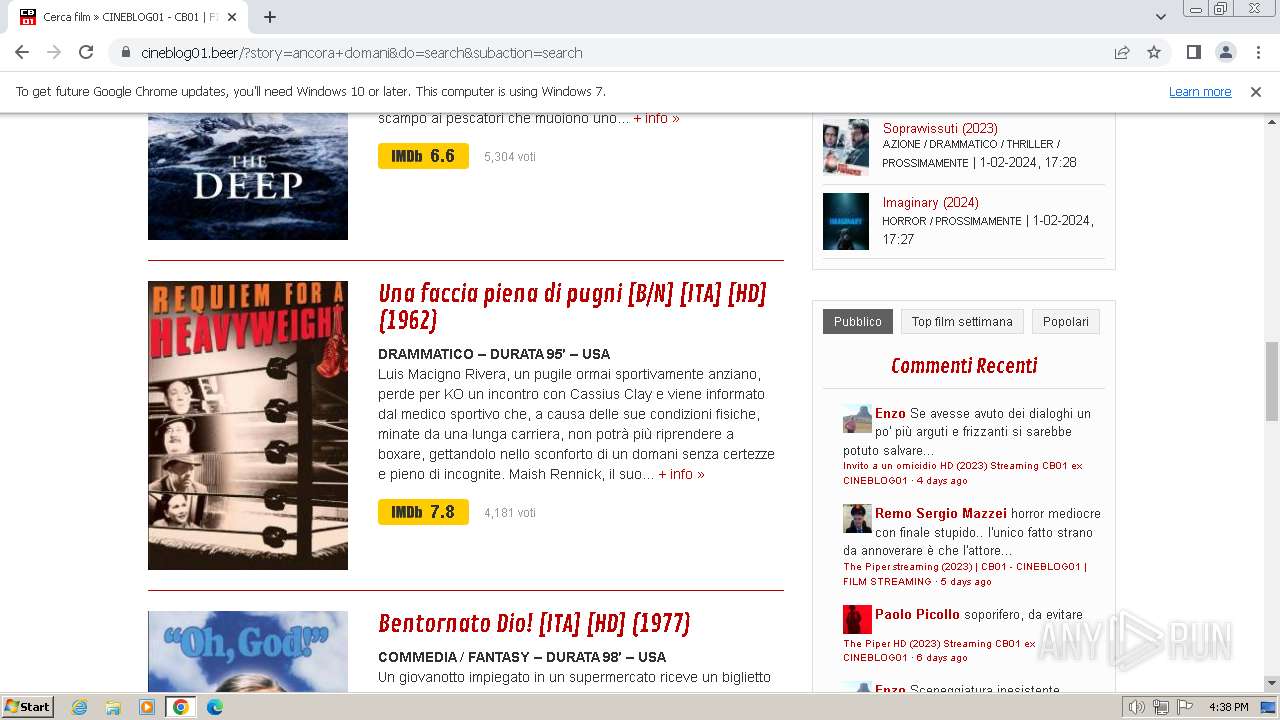Screen dimensions: 1280x720
Task: Select Chrome in the taskbar
Action: (x=180, y=707)
